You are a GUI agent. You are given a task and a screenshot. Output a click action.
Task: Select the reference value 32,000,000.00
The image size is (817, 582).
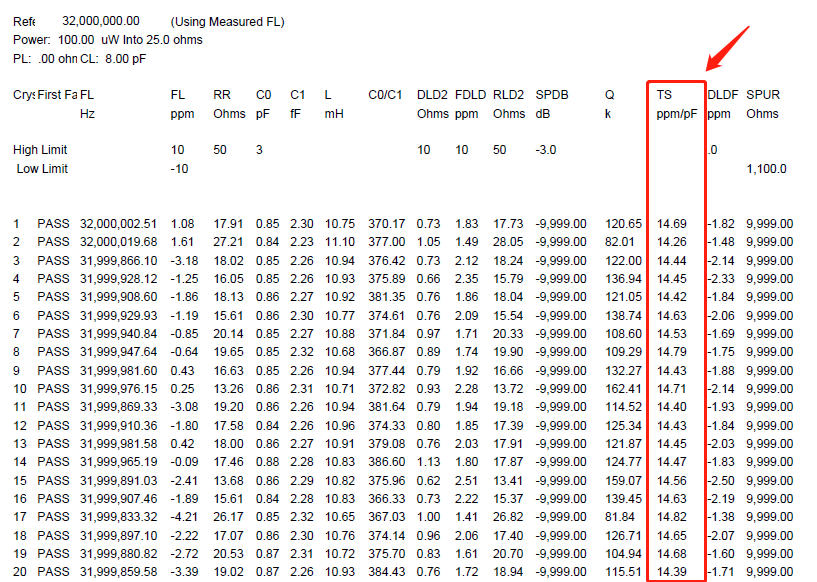[101, 21]
